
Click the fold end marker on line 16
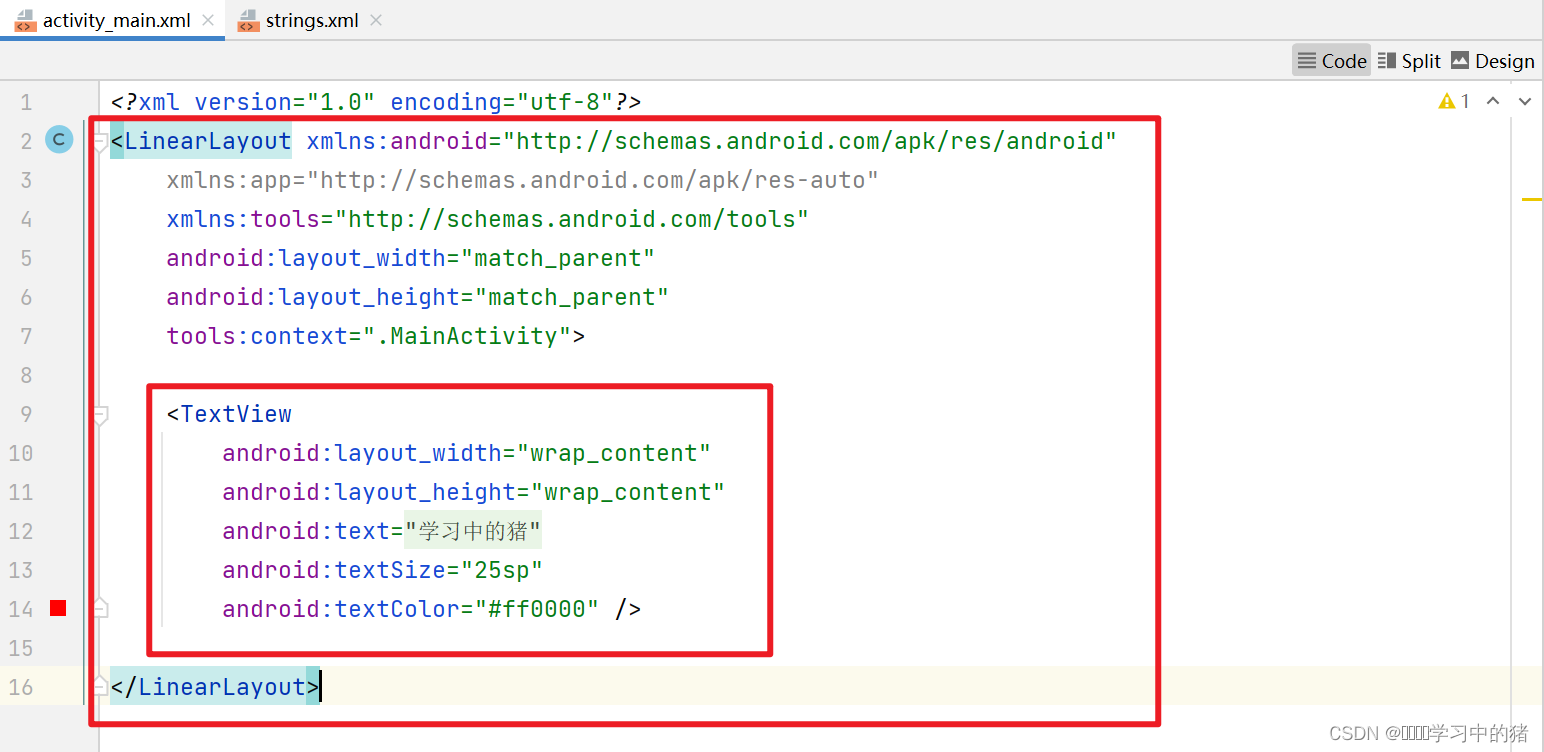click(x=99, y=685)
